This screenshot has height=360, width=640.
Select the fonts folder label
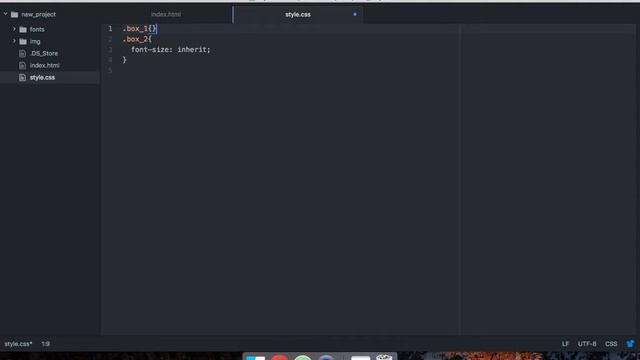point(37,29)
